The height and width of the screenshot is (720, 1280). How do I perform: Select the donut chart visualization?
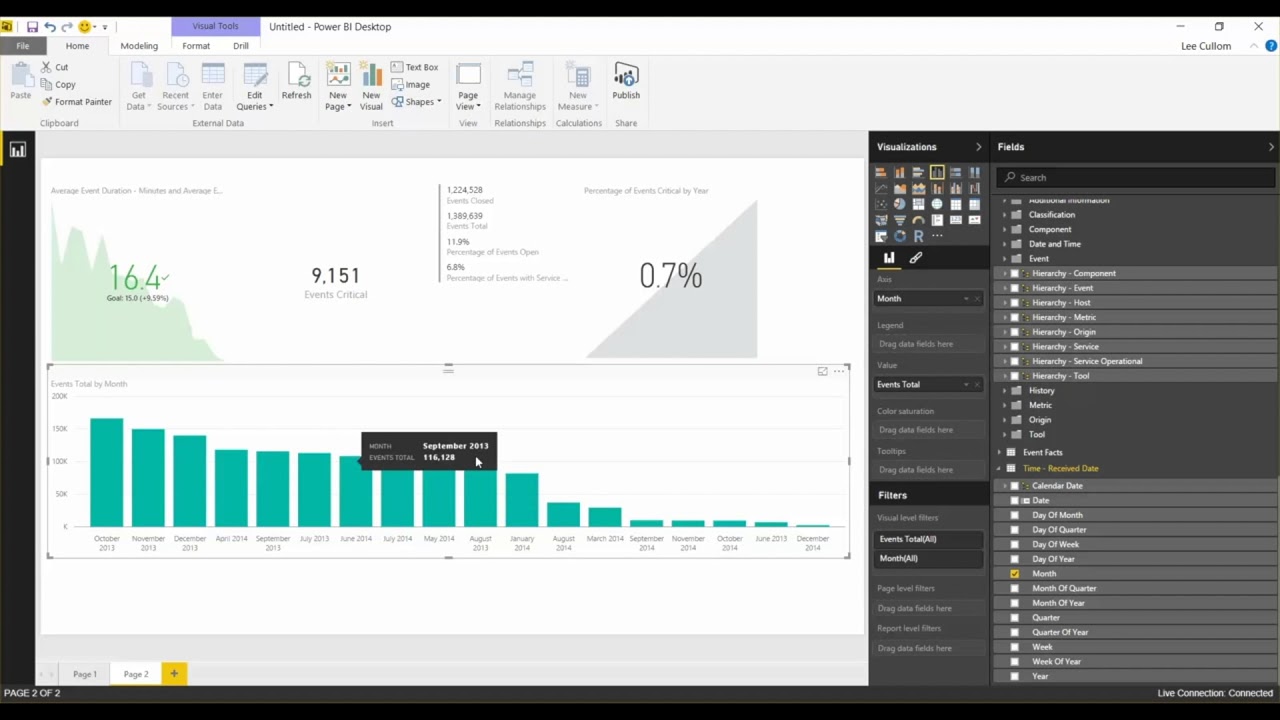900,236
